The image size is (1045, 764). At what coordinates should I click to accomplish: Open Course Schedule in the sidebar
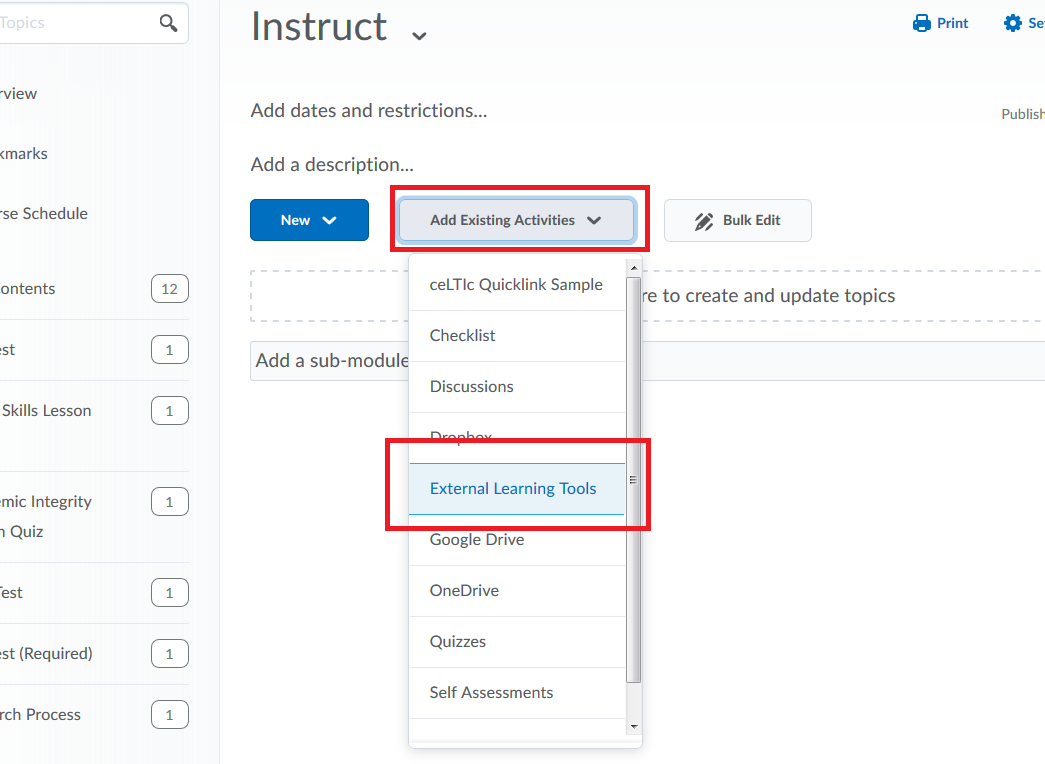coord(44,213)
